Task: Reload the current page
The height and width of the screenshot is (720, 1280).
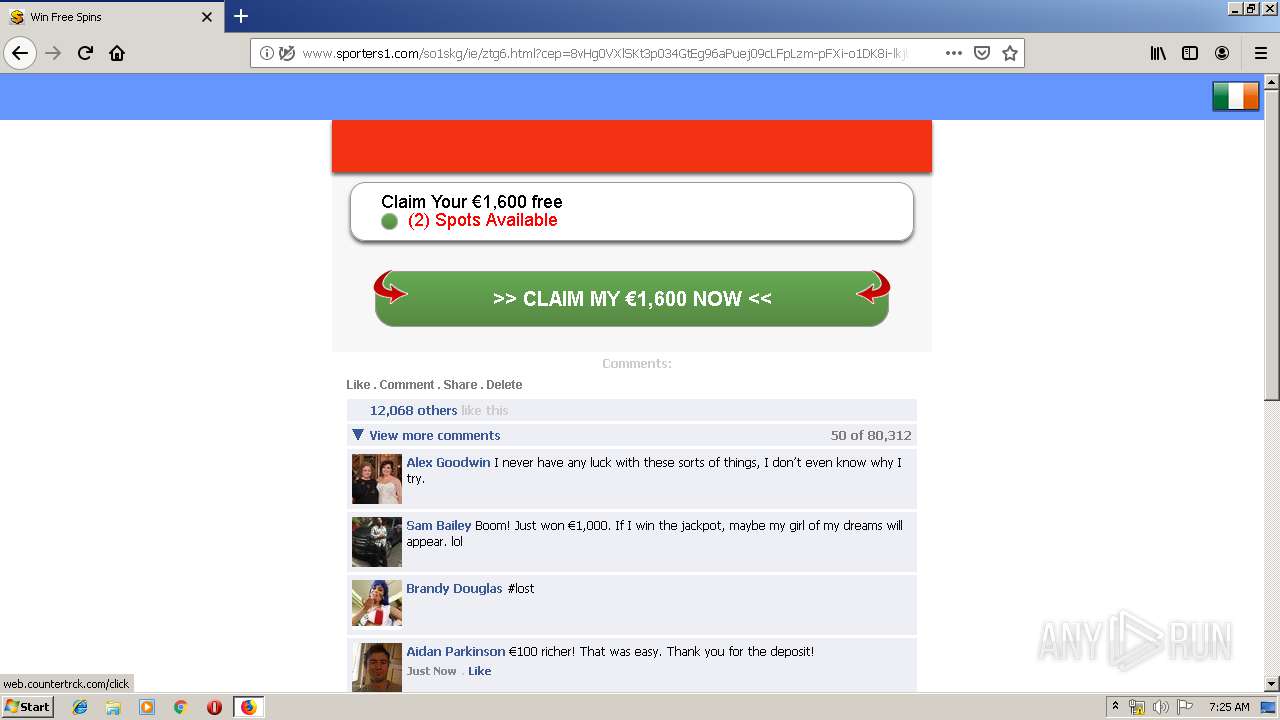Action: pyautogui.click(x=86, y=53)
